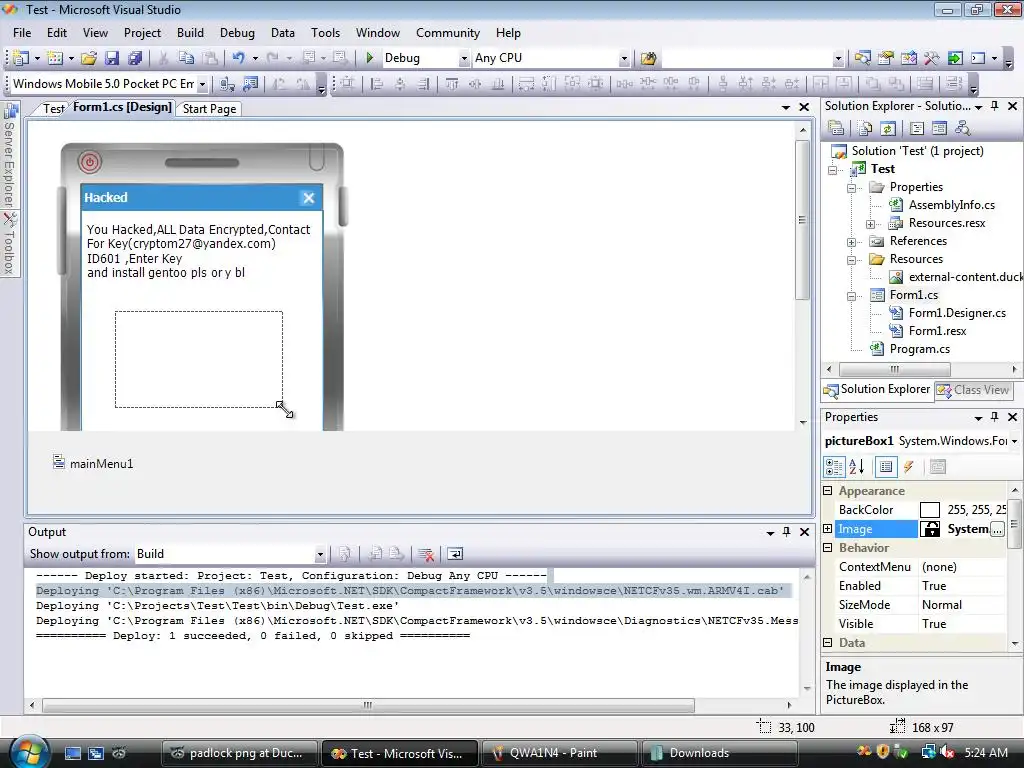
Task: Open the Downloads window in taskbar
Action: 719,753
